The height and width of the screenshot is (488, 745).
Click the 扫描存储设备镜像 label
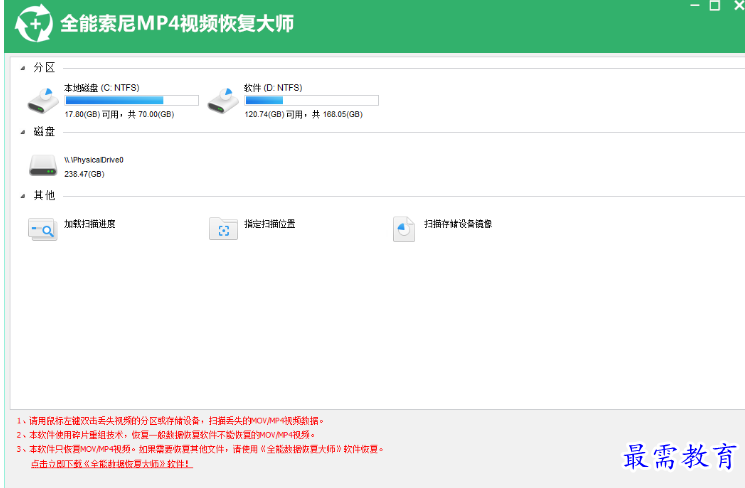(458, 224)
